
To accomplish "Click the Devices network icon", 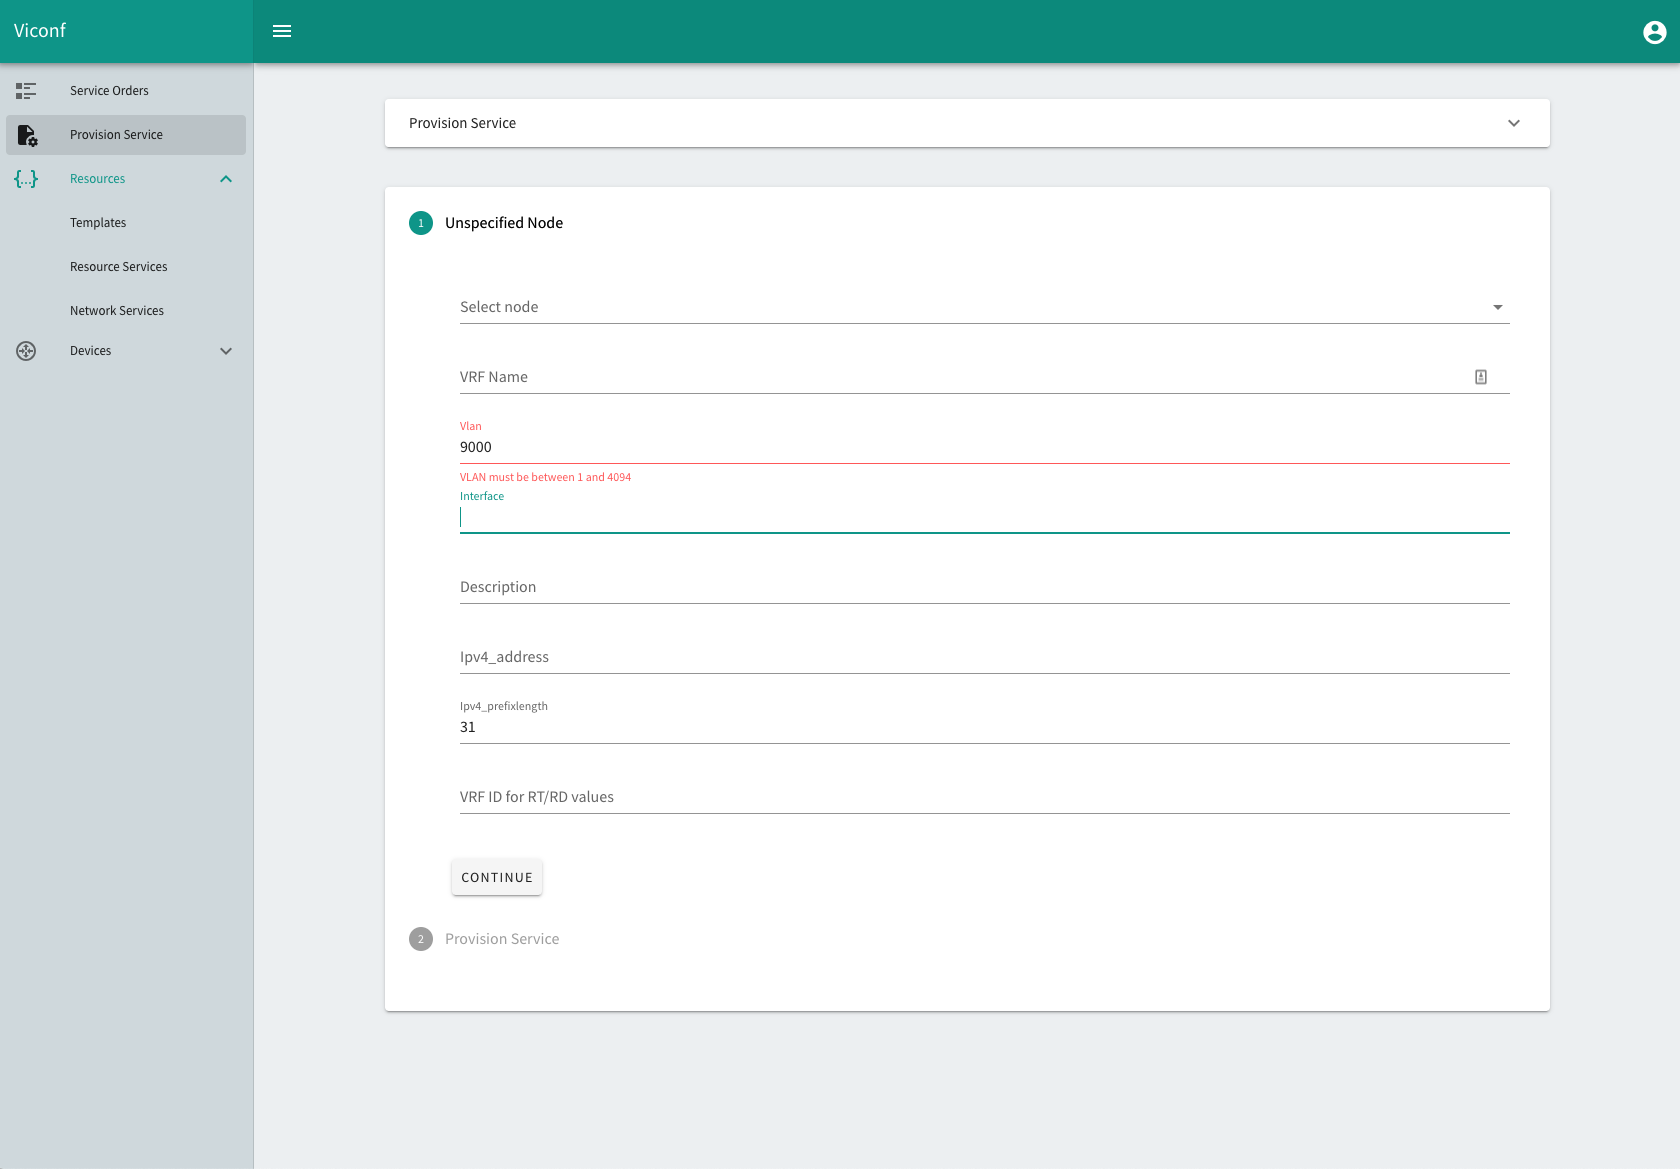I will (26, 351).
